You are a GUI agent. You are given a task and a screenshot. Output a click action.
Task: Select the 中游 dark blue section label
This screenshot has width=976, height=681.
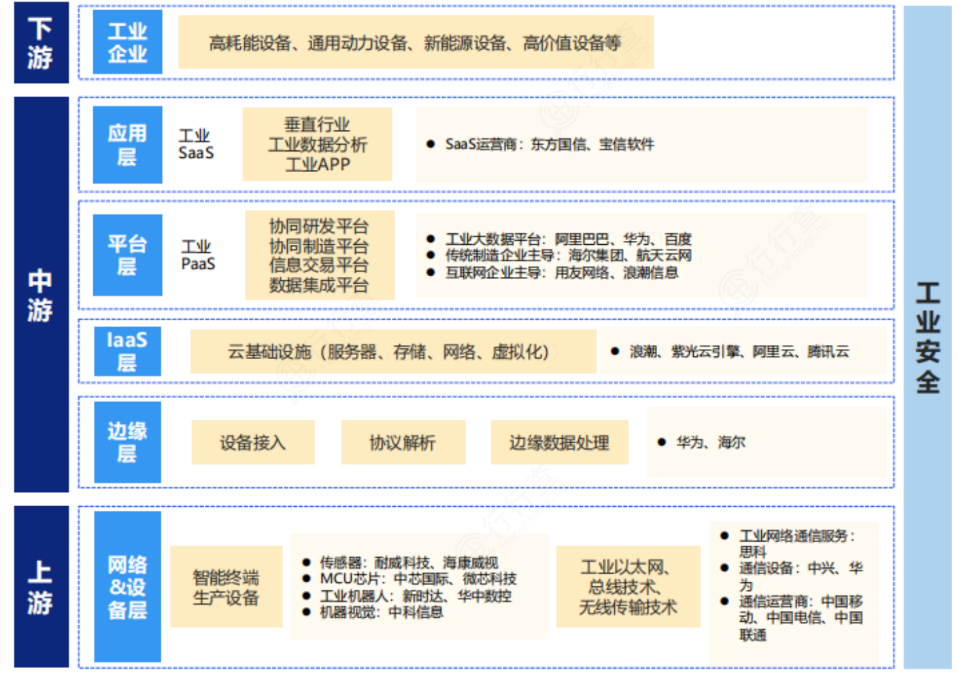tap(40, 295)
